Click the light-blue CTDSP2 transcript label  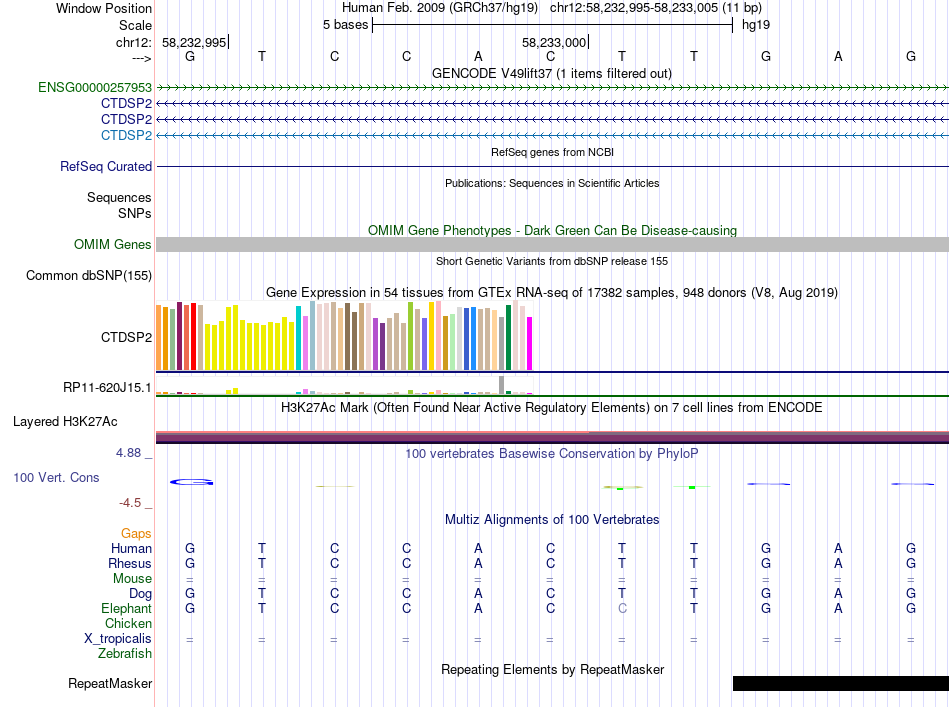tap(126, 135)
